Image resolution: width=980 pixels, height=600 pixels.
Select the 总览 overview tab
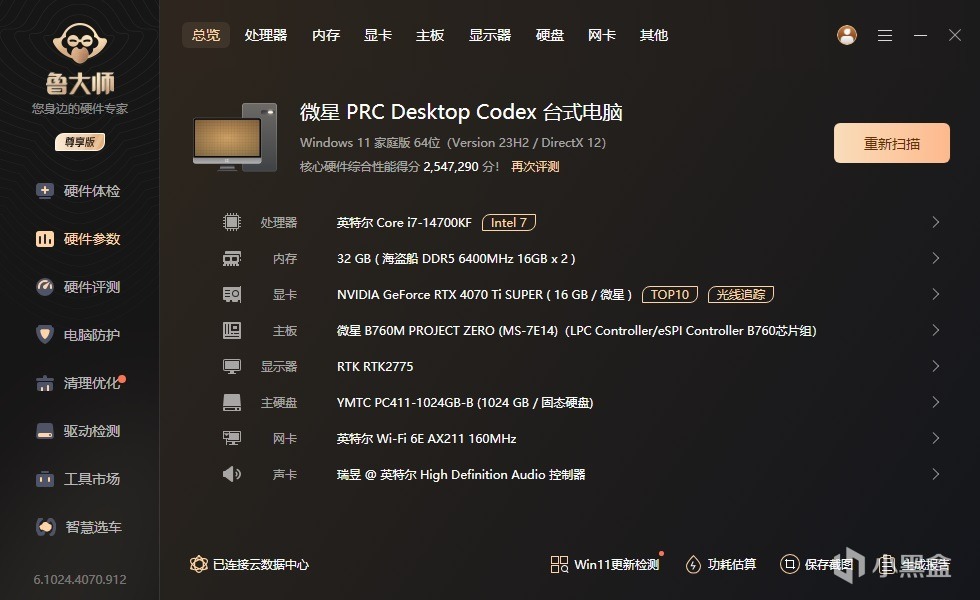pyautogui.click(x=206, y=35)
